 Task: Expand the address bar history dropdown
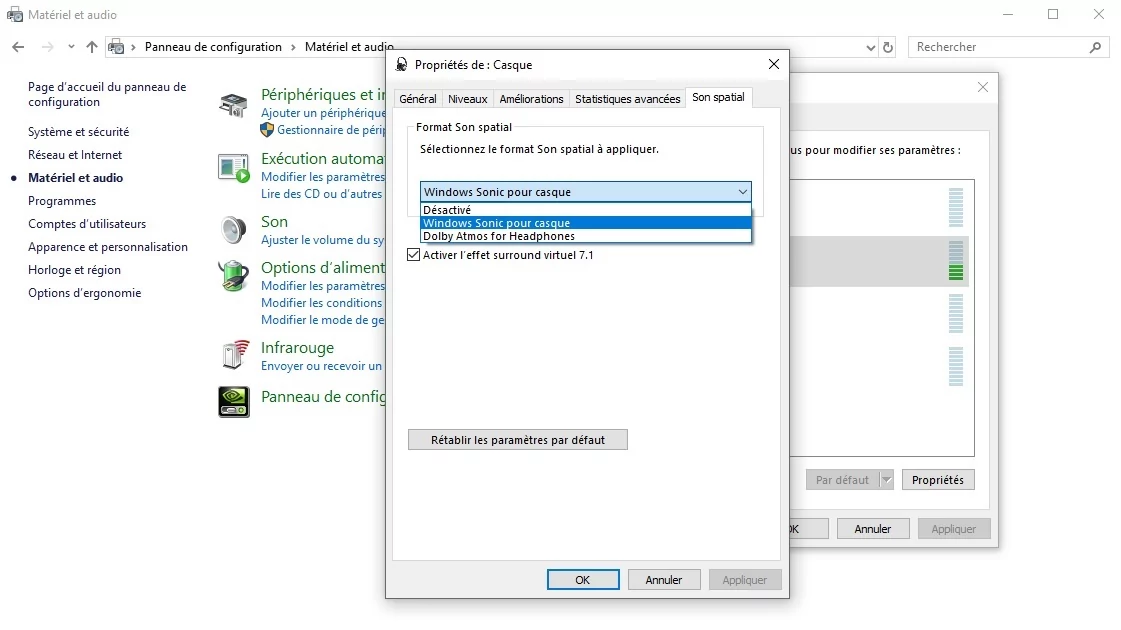click(x=870, y=47)
